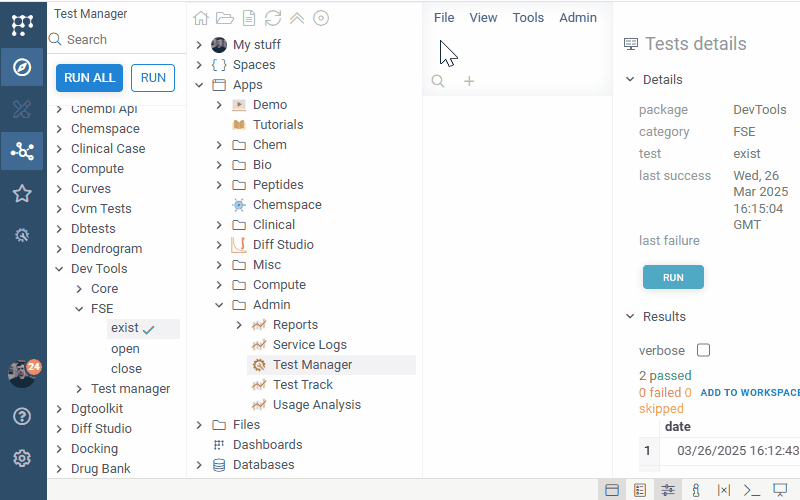Click the RUN ALL button

pos(89,78)
